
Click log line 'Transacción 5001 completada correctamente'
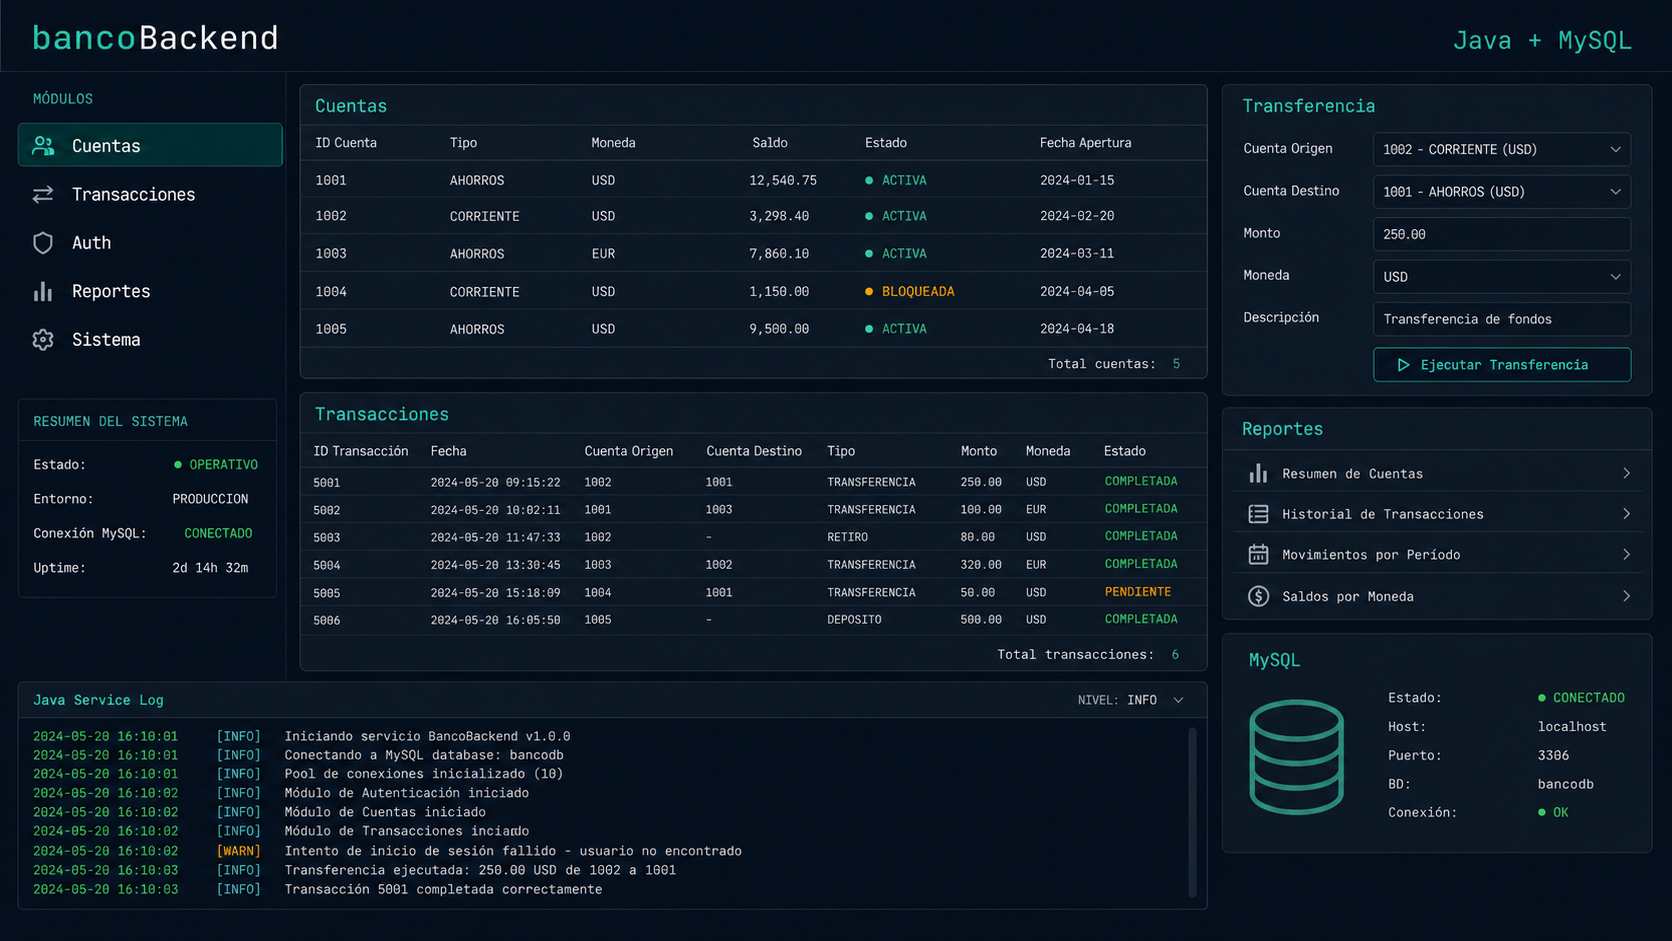(443, 889)
